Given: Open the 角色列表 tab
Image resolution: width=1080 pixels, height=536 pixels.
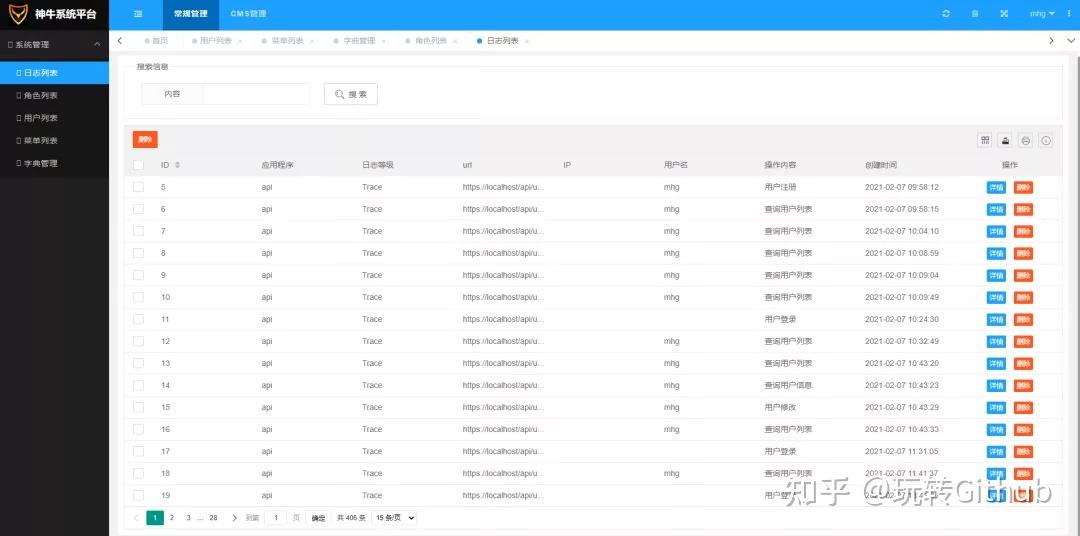Looking at the screenshot, I should (427, 41).
